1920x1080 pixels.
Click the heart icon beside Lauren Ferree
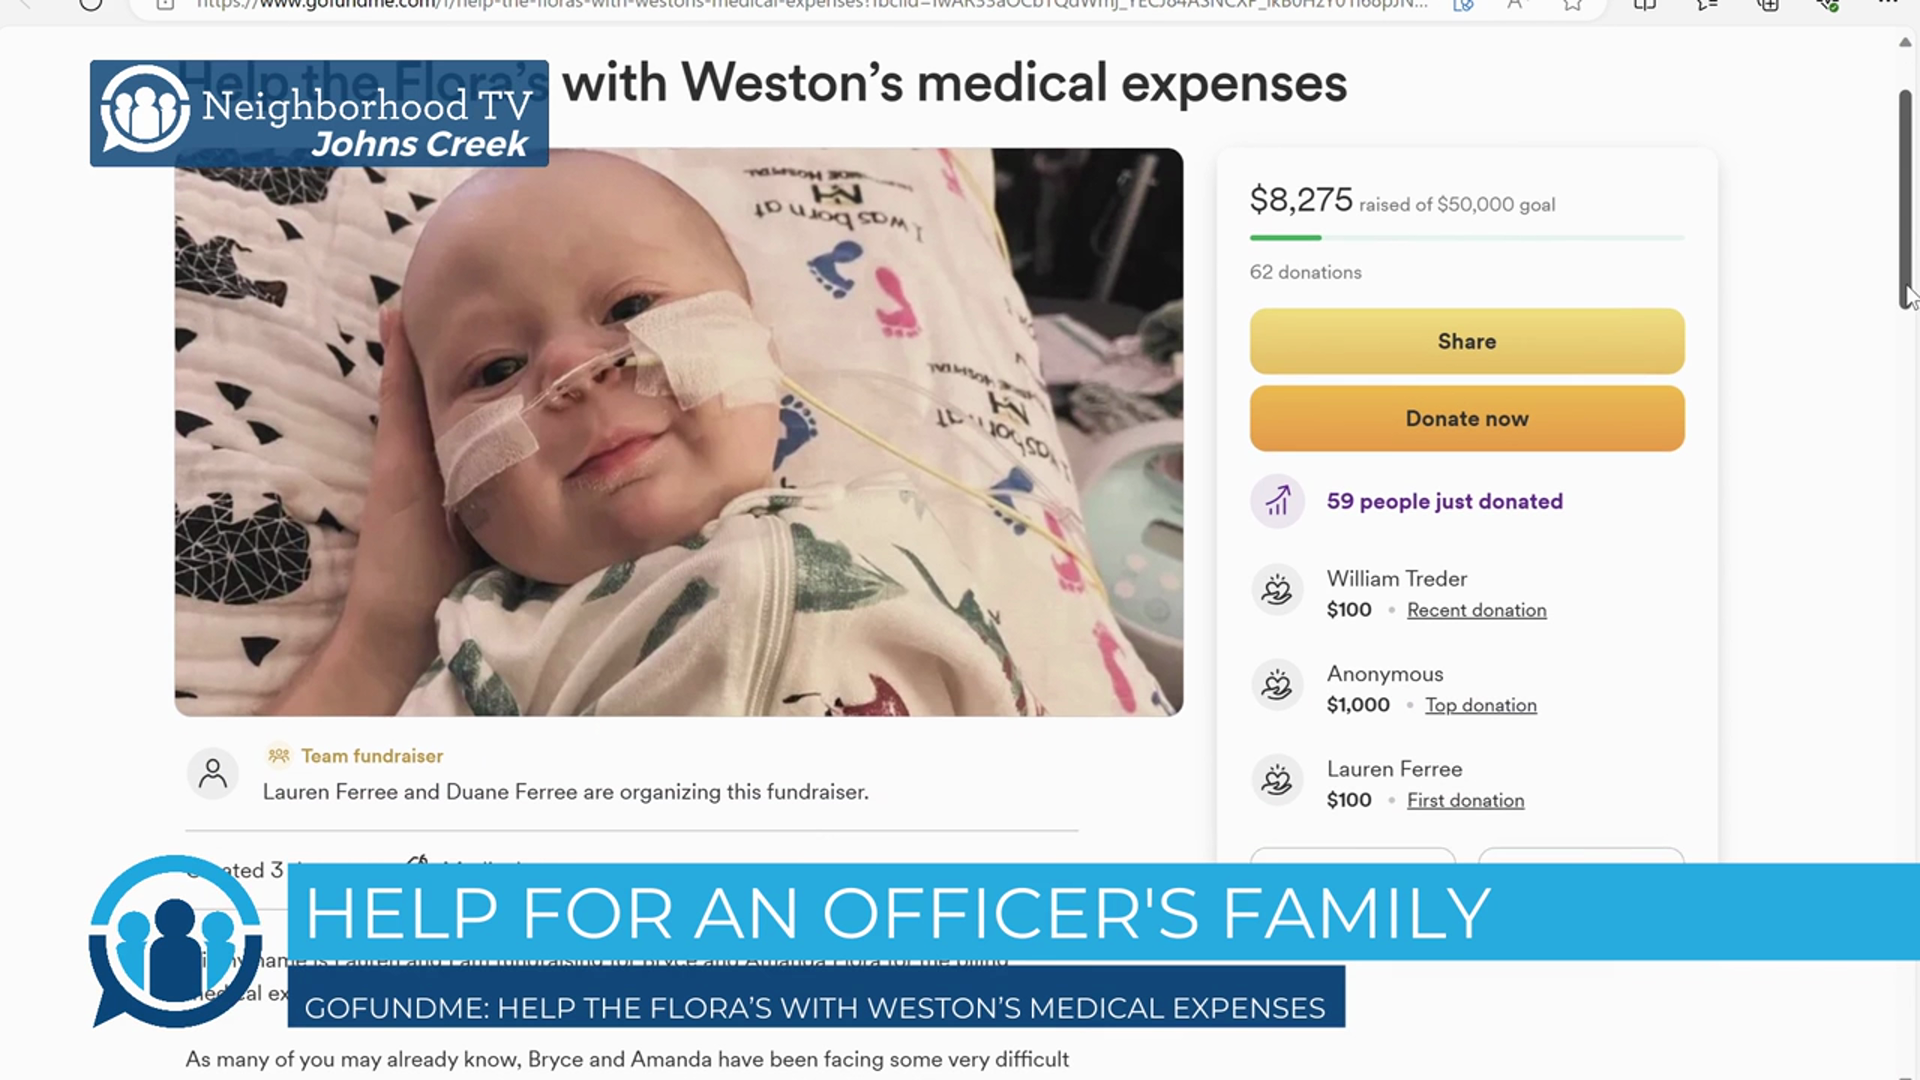pyautogui.click(x=1278, y=780)
